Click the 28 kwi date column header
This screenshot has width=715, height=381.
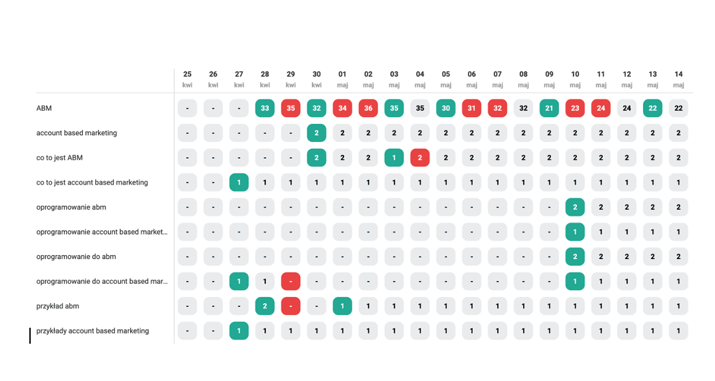pyautogui.click(x=264, y=79)
